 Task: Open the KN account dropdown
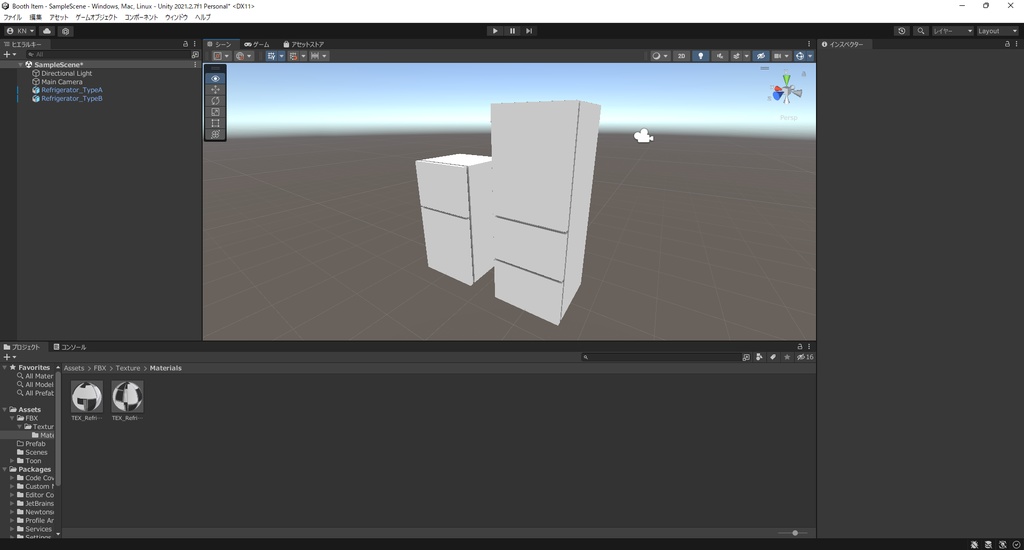click(x=20, y=31)
